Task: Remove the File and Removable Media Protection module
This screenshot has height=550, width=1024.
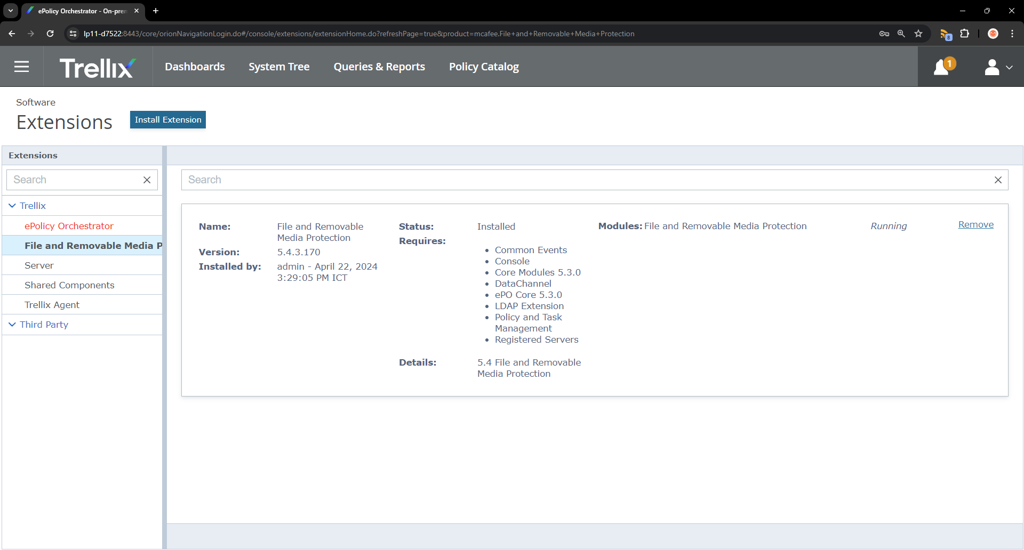Action: pos(975,225)
